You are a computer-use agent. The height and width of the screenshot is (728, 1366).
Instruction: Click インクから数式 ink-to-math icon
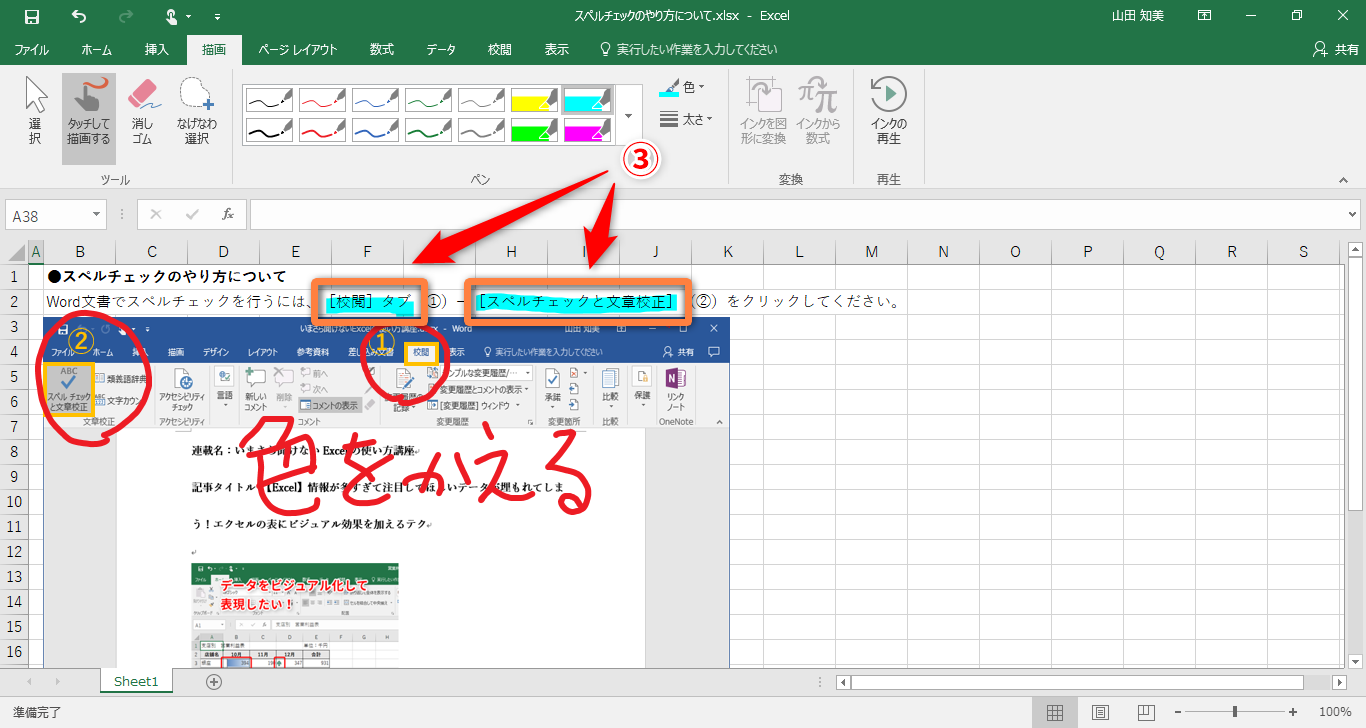pyautogui.click(x=818, y=112)
